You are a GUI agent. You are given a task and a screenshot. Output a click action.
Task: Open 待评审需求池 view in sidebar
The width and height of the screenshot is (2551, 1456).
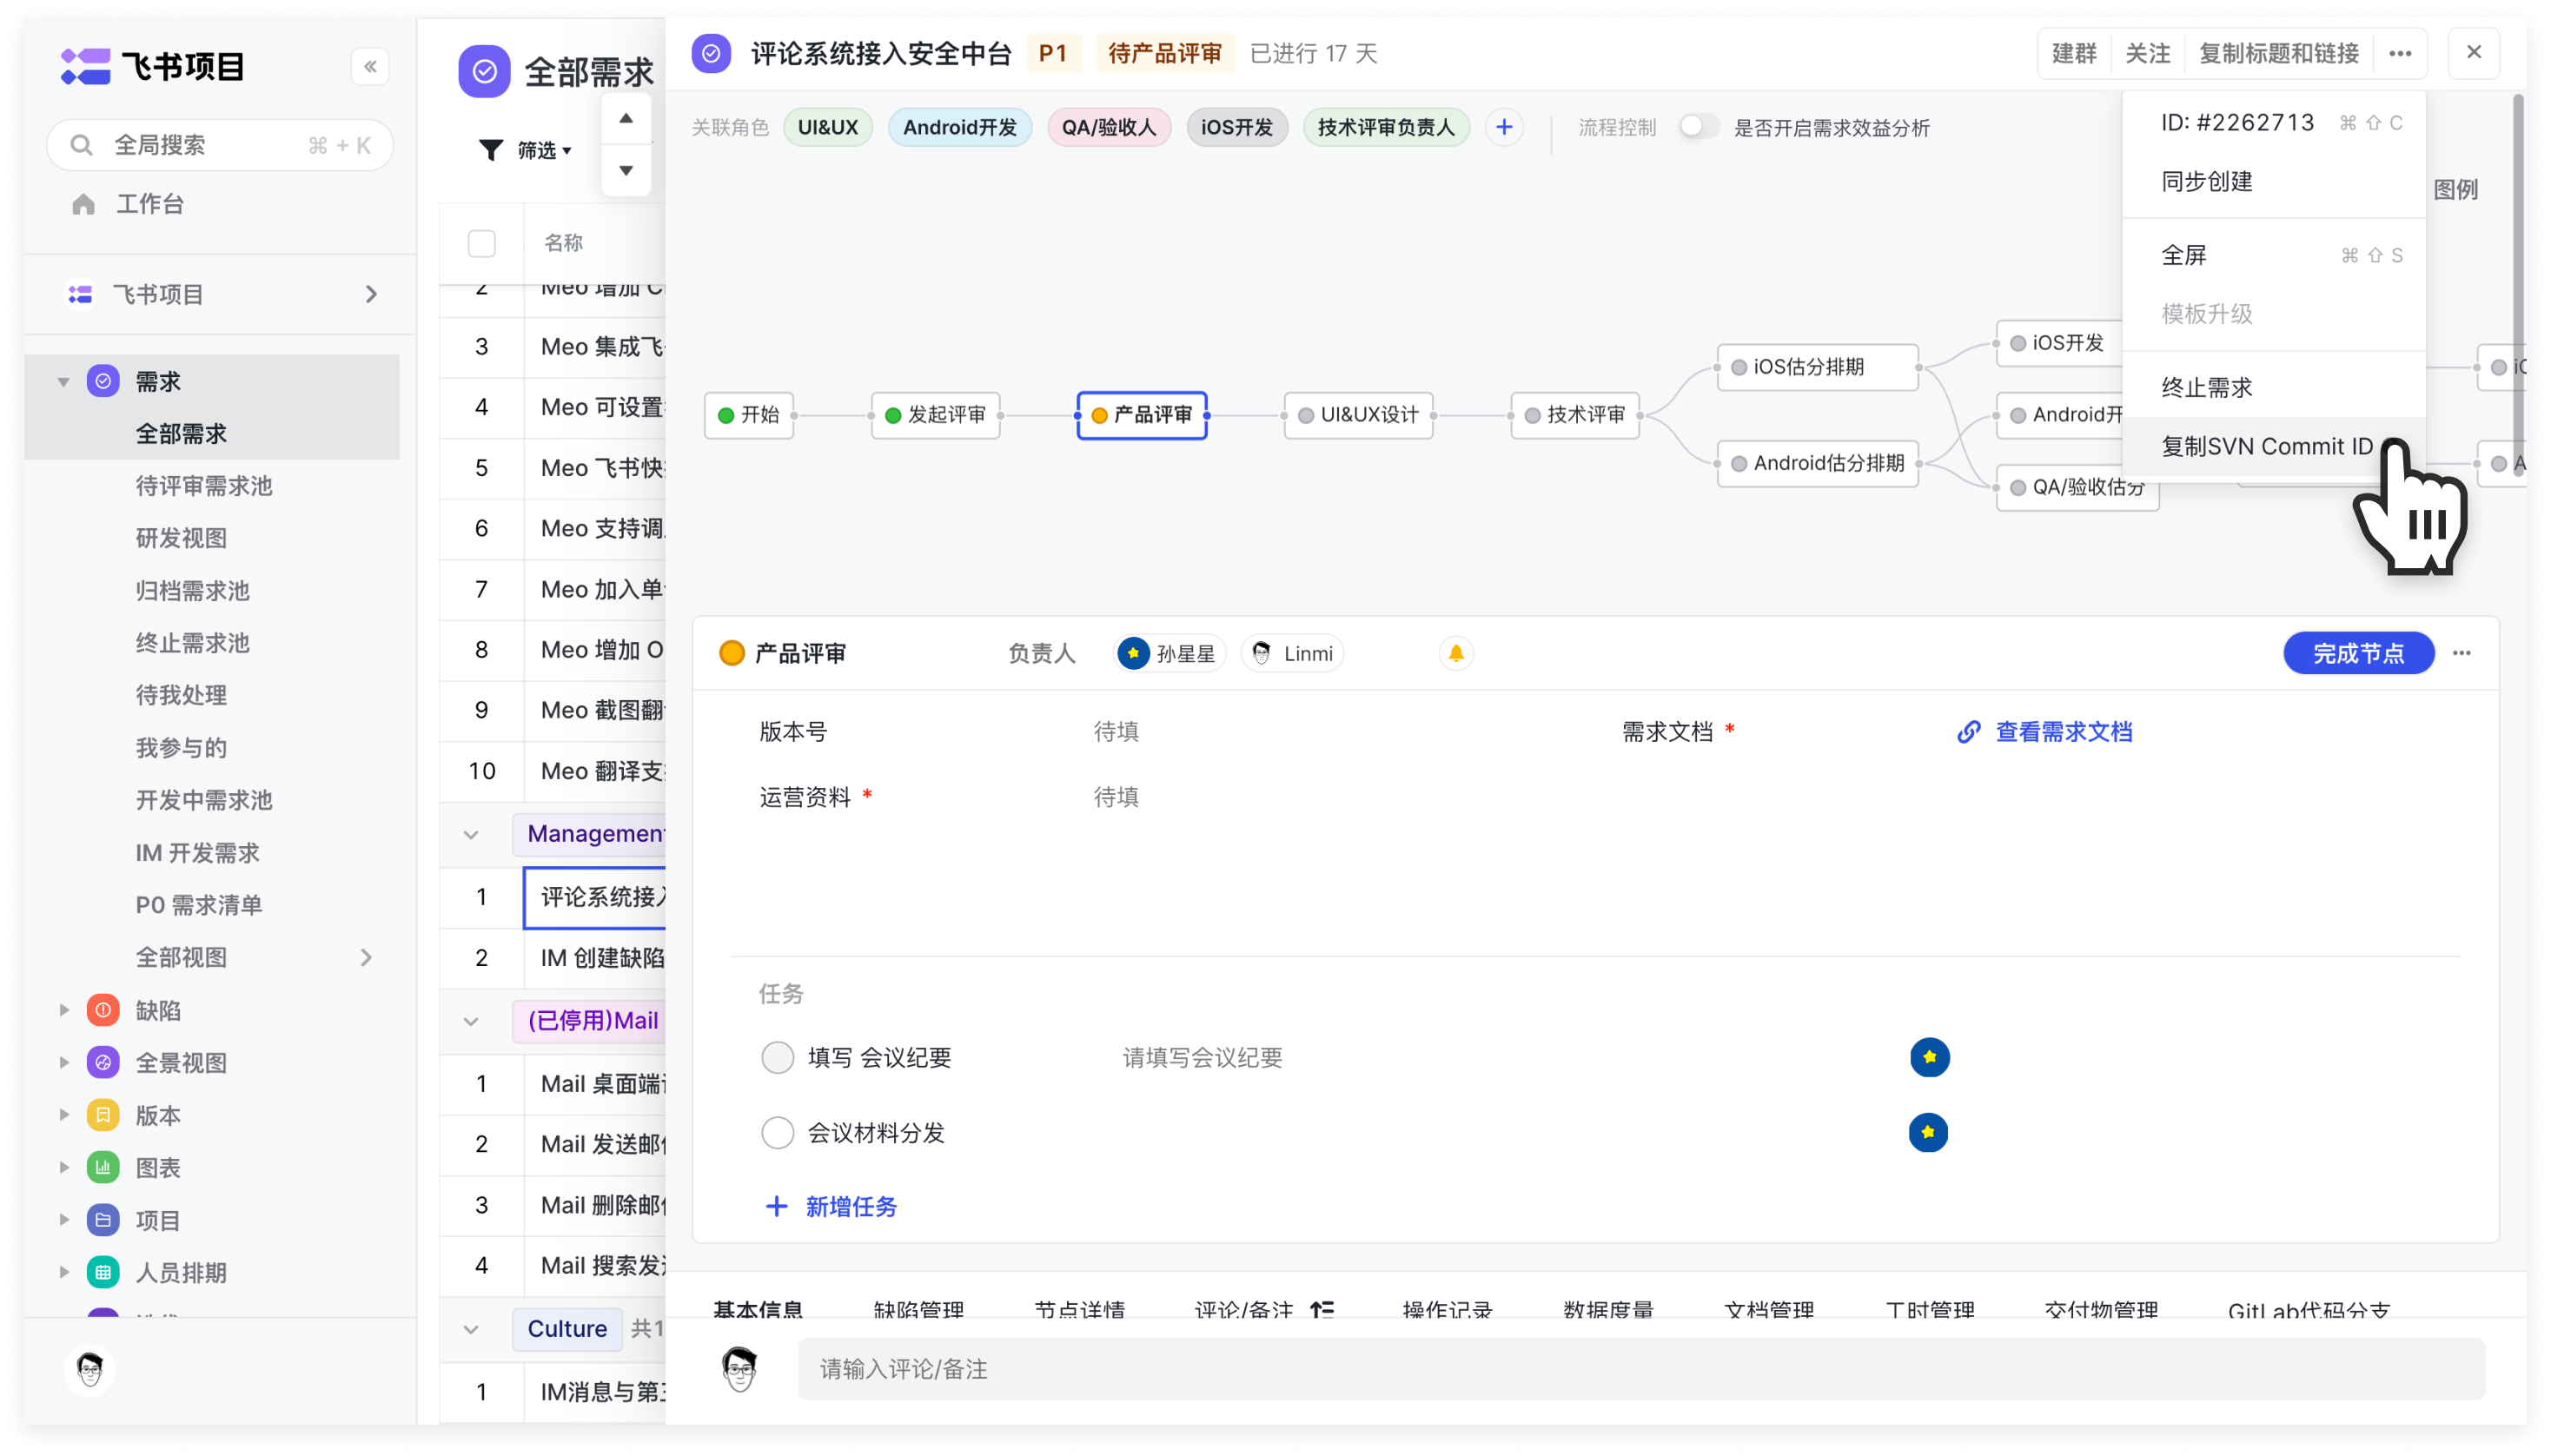(x=204, y=486)
